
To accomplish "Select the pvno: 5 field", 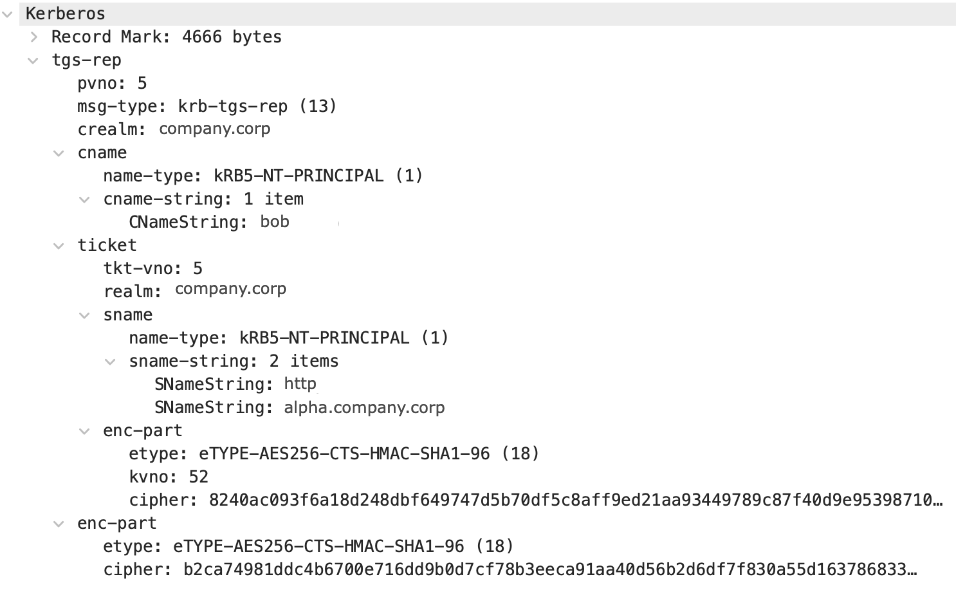I will tap(112, 84).
